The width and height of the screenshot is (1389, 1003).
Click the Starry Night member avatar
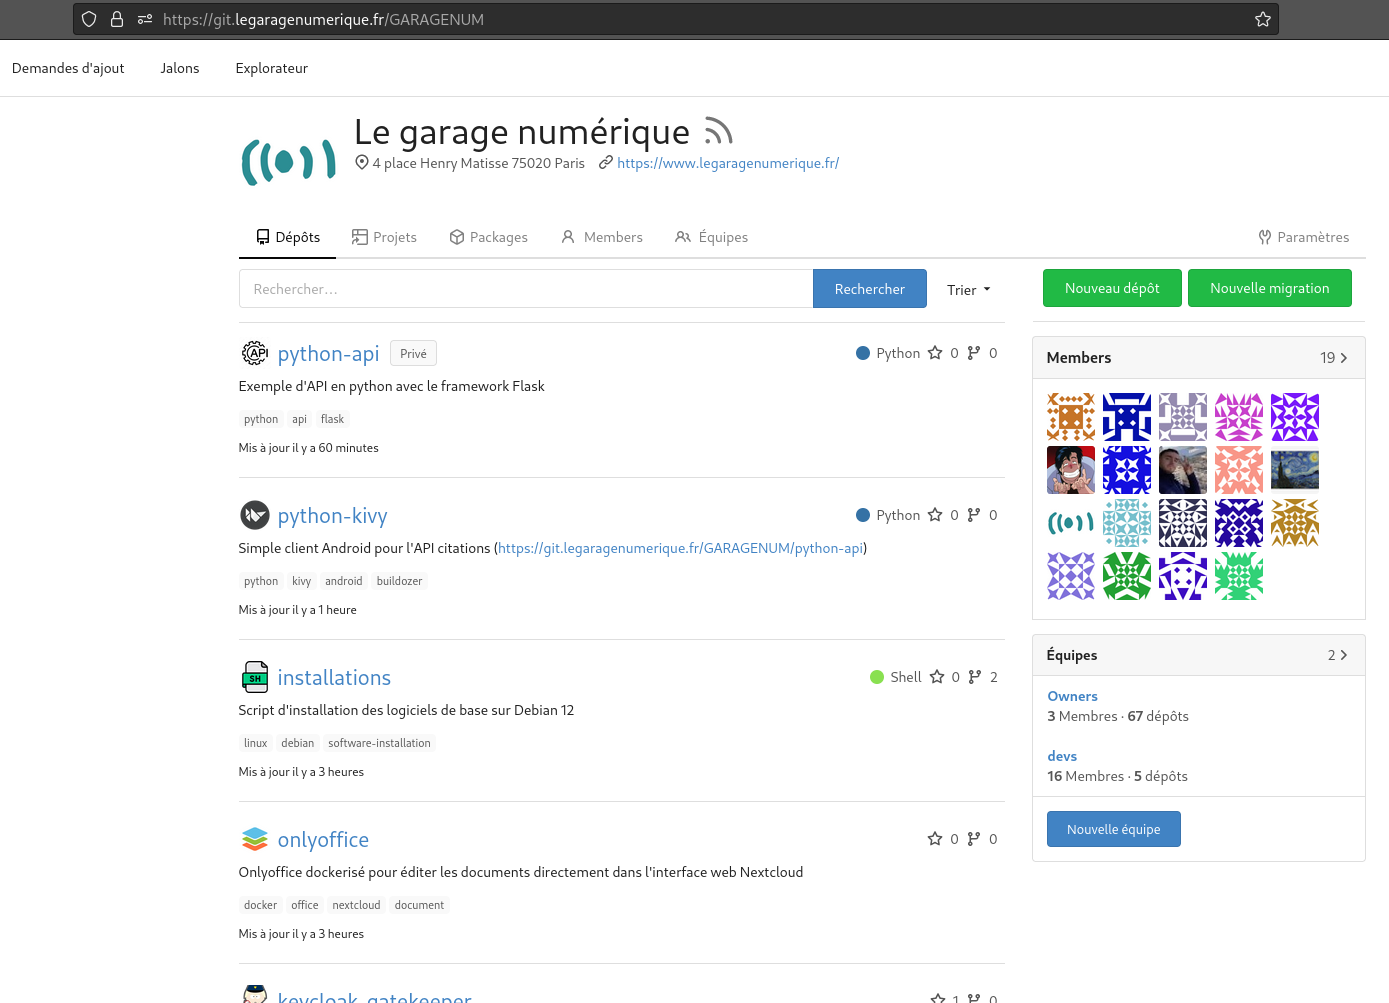pos(1294,470)
